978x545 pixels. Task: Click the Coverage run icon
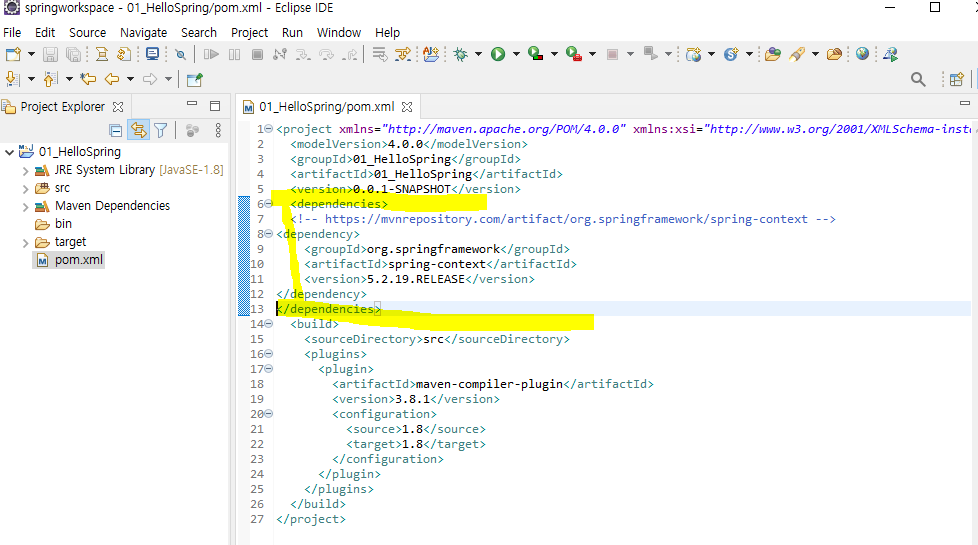535,54
